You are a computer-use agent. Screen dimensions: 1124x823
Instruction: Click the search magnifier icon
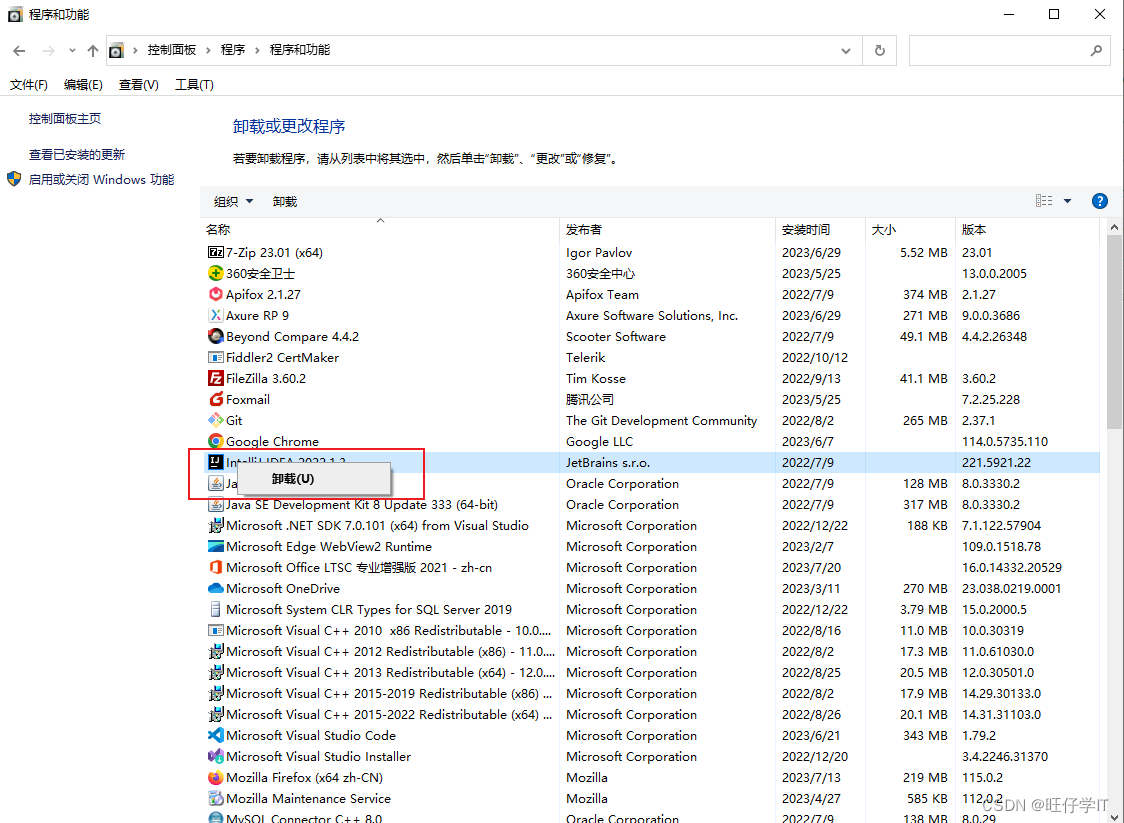(1096, 50)
